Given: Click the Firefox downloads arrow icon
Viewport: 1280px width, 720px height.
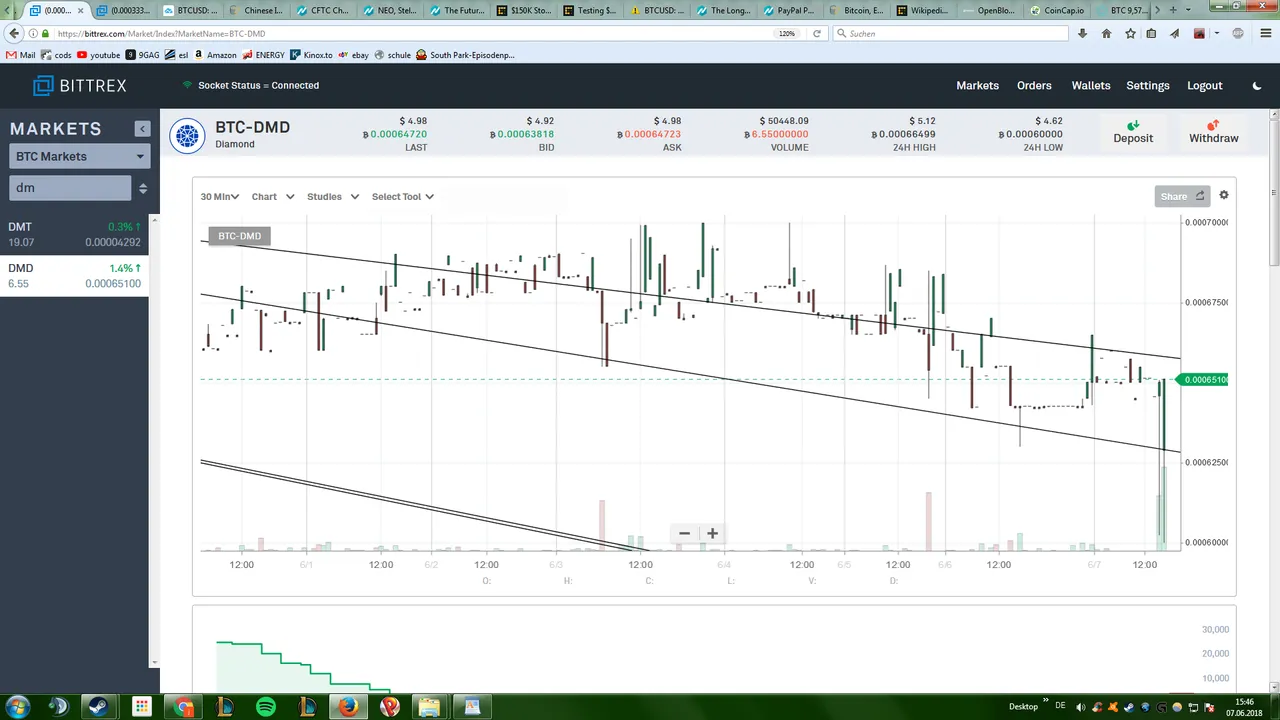Looking at the screenshot, I should coord(1082,33).
